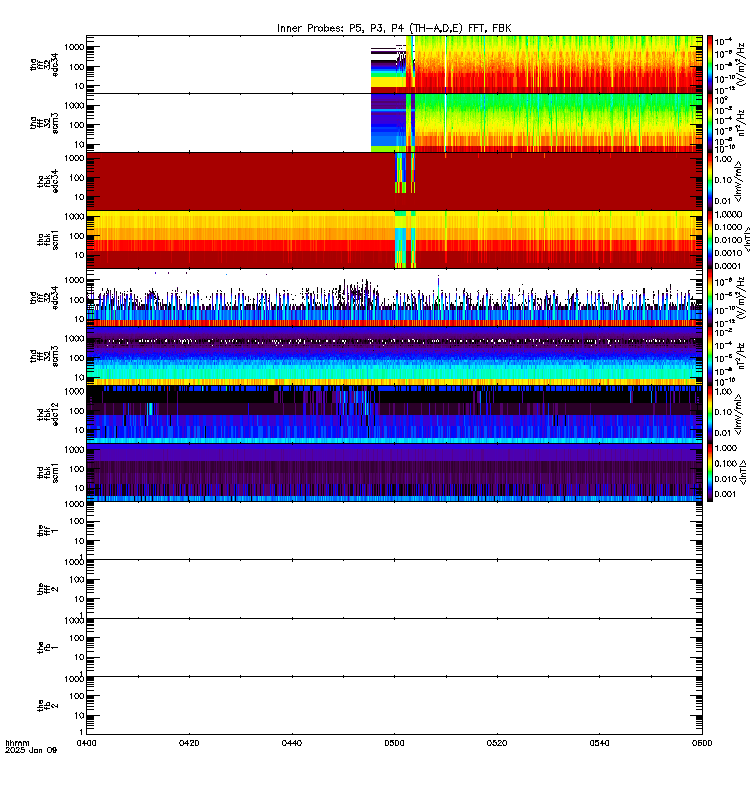Click the 'the fff 2' panel label
Screen dimensions: 750x800
click(x=48, y=589)
